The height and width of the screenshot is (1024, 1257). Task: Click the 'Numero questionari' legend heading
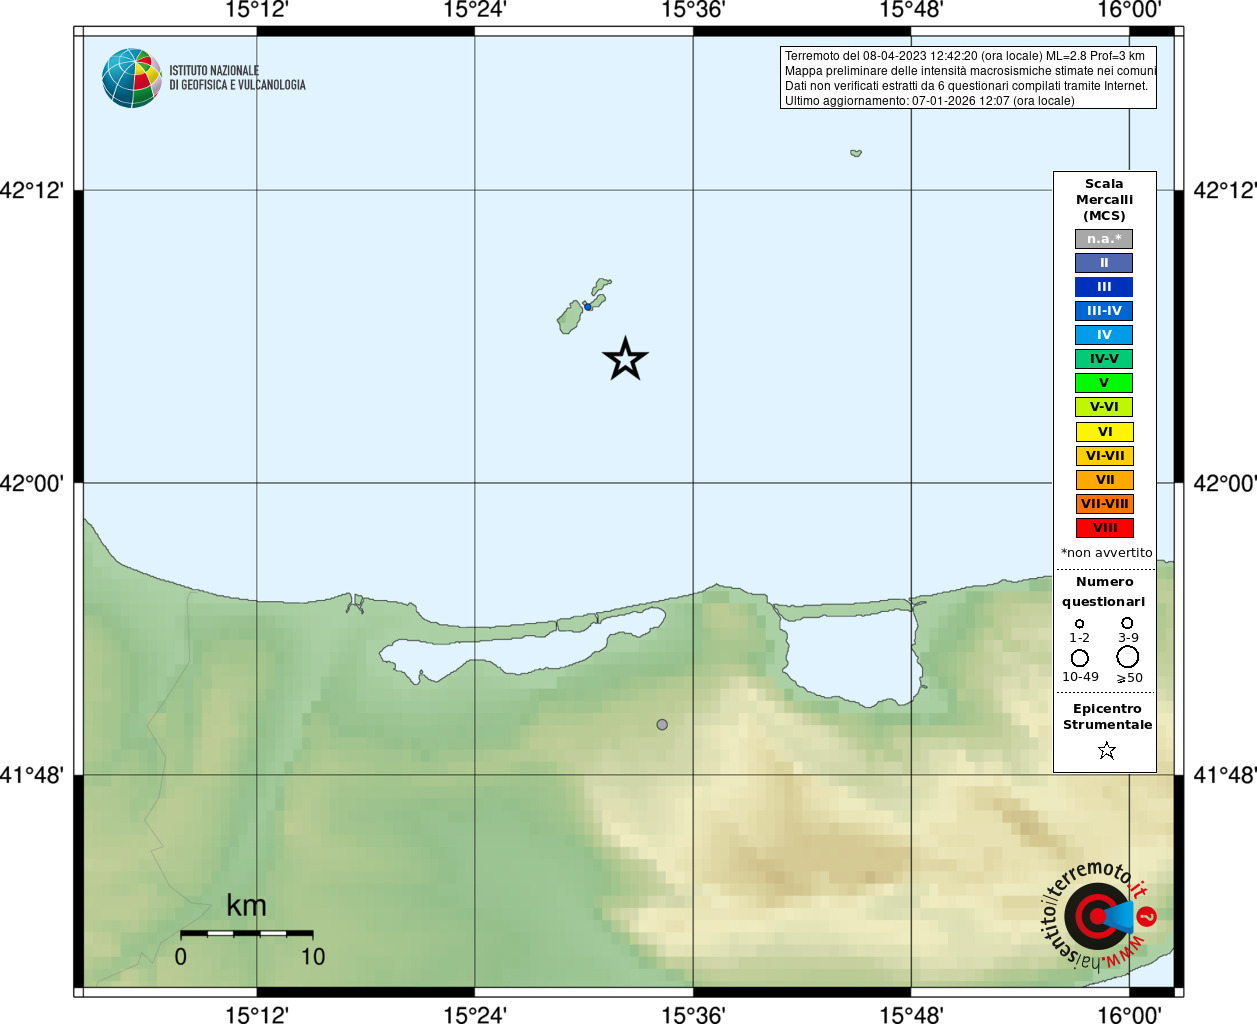click(1104, 592)
